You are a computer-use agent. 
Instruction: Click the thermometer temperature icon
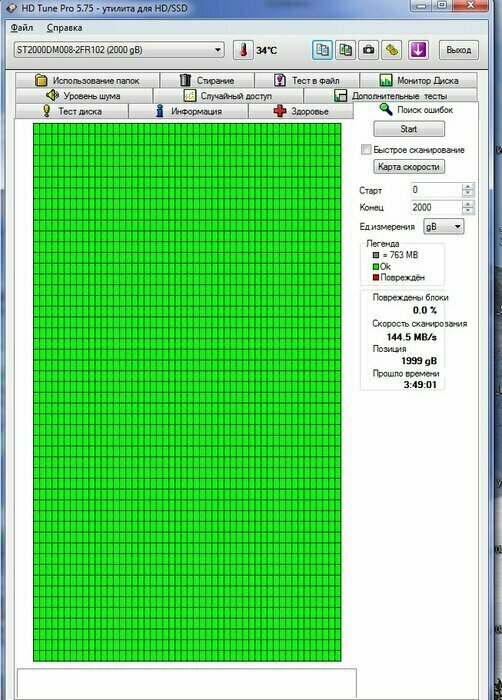point(243,50)
